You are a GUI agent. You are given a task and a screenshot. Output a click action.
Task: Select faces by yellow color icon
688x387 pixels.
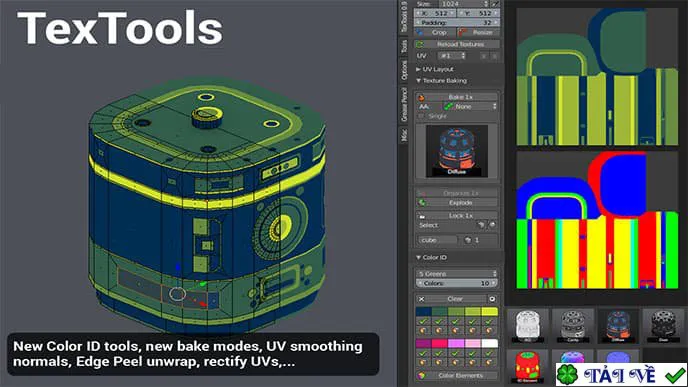tap(489, 330)
